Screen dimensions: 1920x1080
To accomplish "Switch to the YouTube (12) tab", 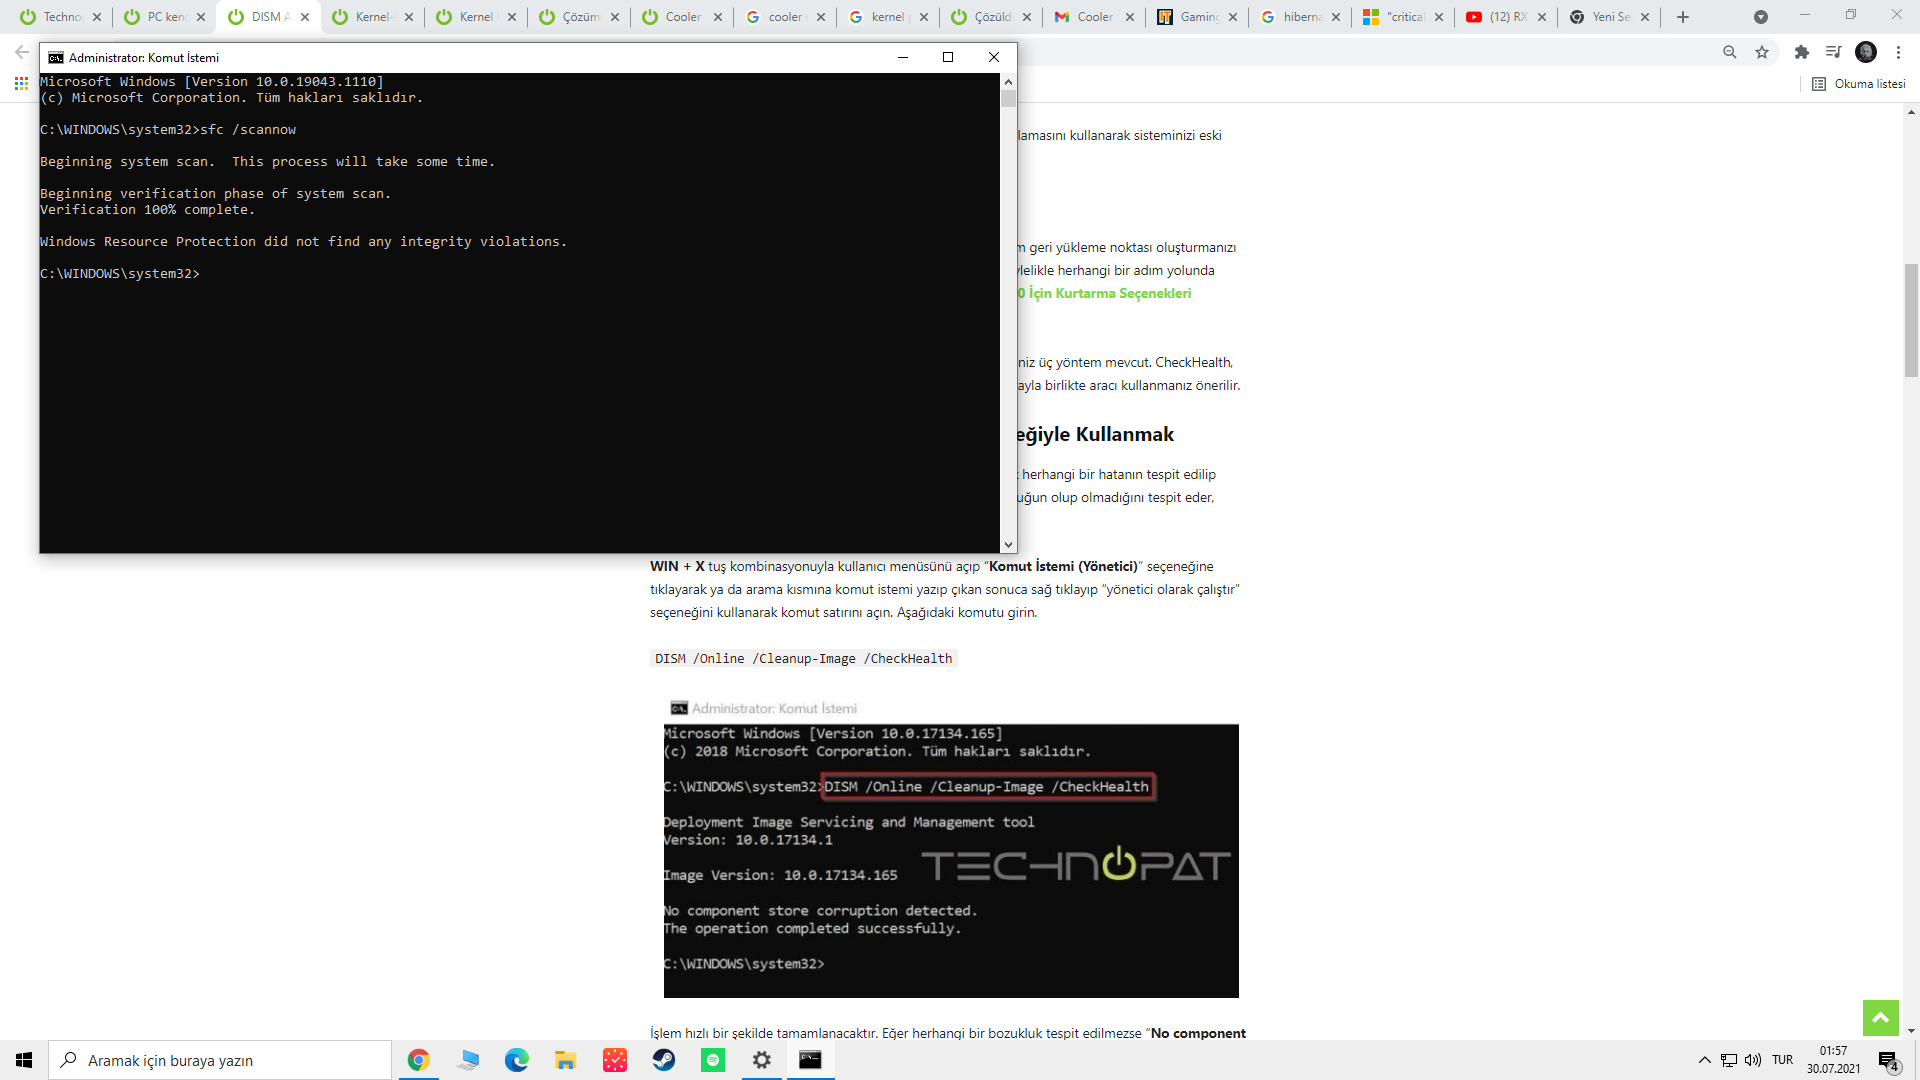I will pos(1505,17).
